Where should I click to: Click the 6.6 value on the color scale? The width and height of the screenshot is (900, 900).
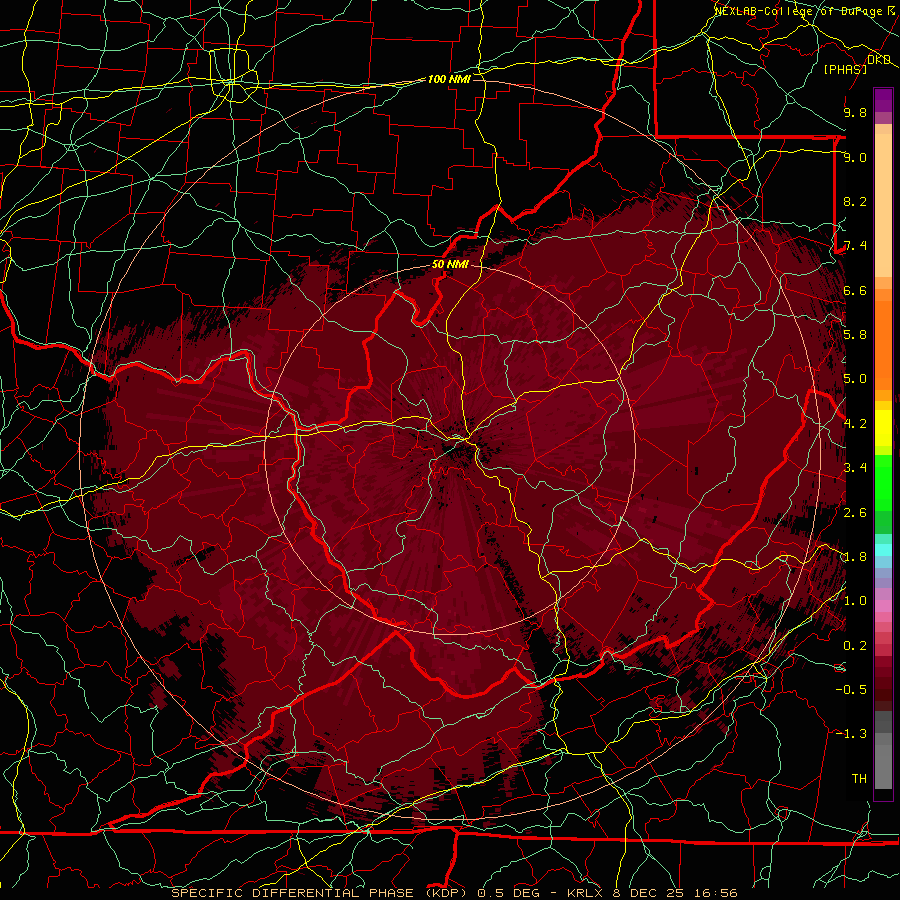tap(855, 290)
